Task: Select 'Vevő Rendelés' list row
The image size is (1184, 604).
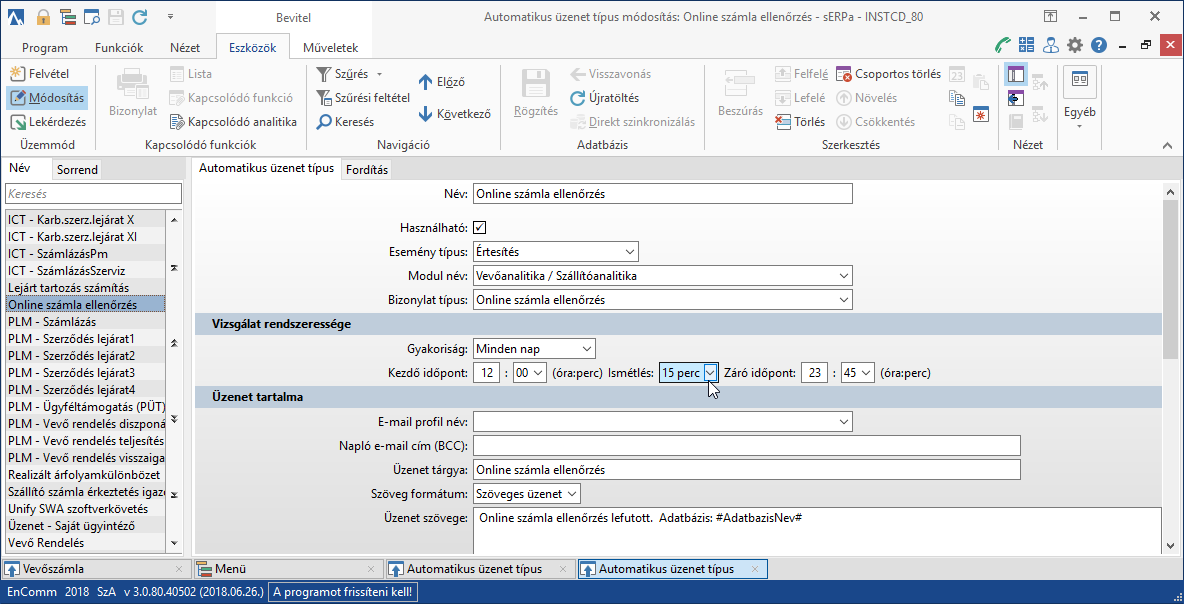Action: pos(86,543)
